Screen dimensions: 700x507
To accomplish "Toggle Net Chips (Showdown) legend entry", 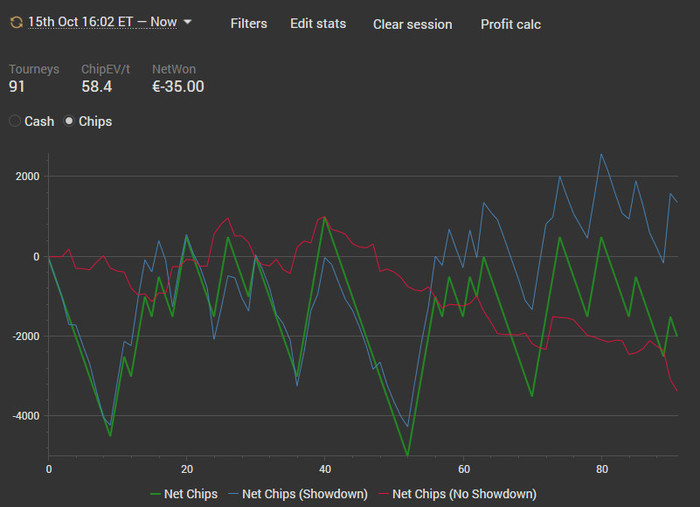I will (x=298, y=494).
